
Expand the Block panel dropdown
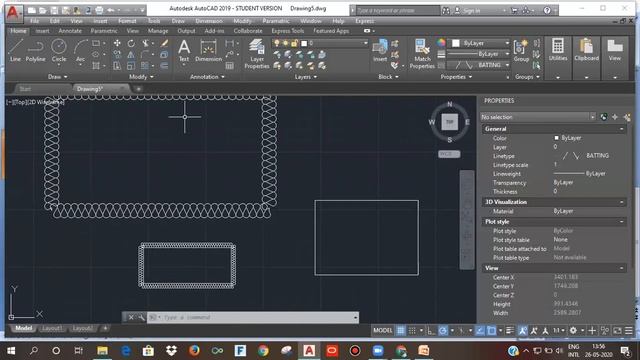(x=388, y=77)
